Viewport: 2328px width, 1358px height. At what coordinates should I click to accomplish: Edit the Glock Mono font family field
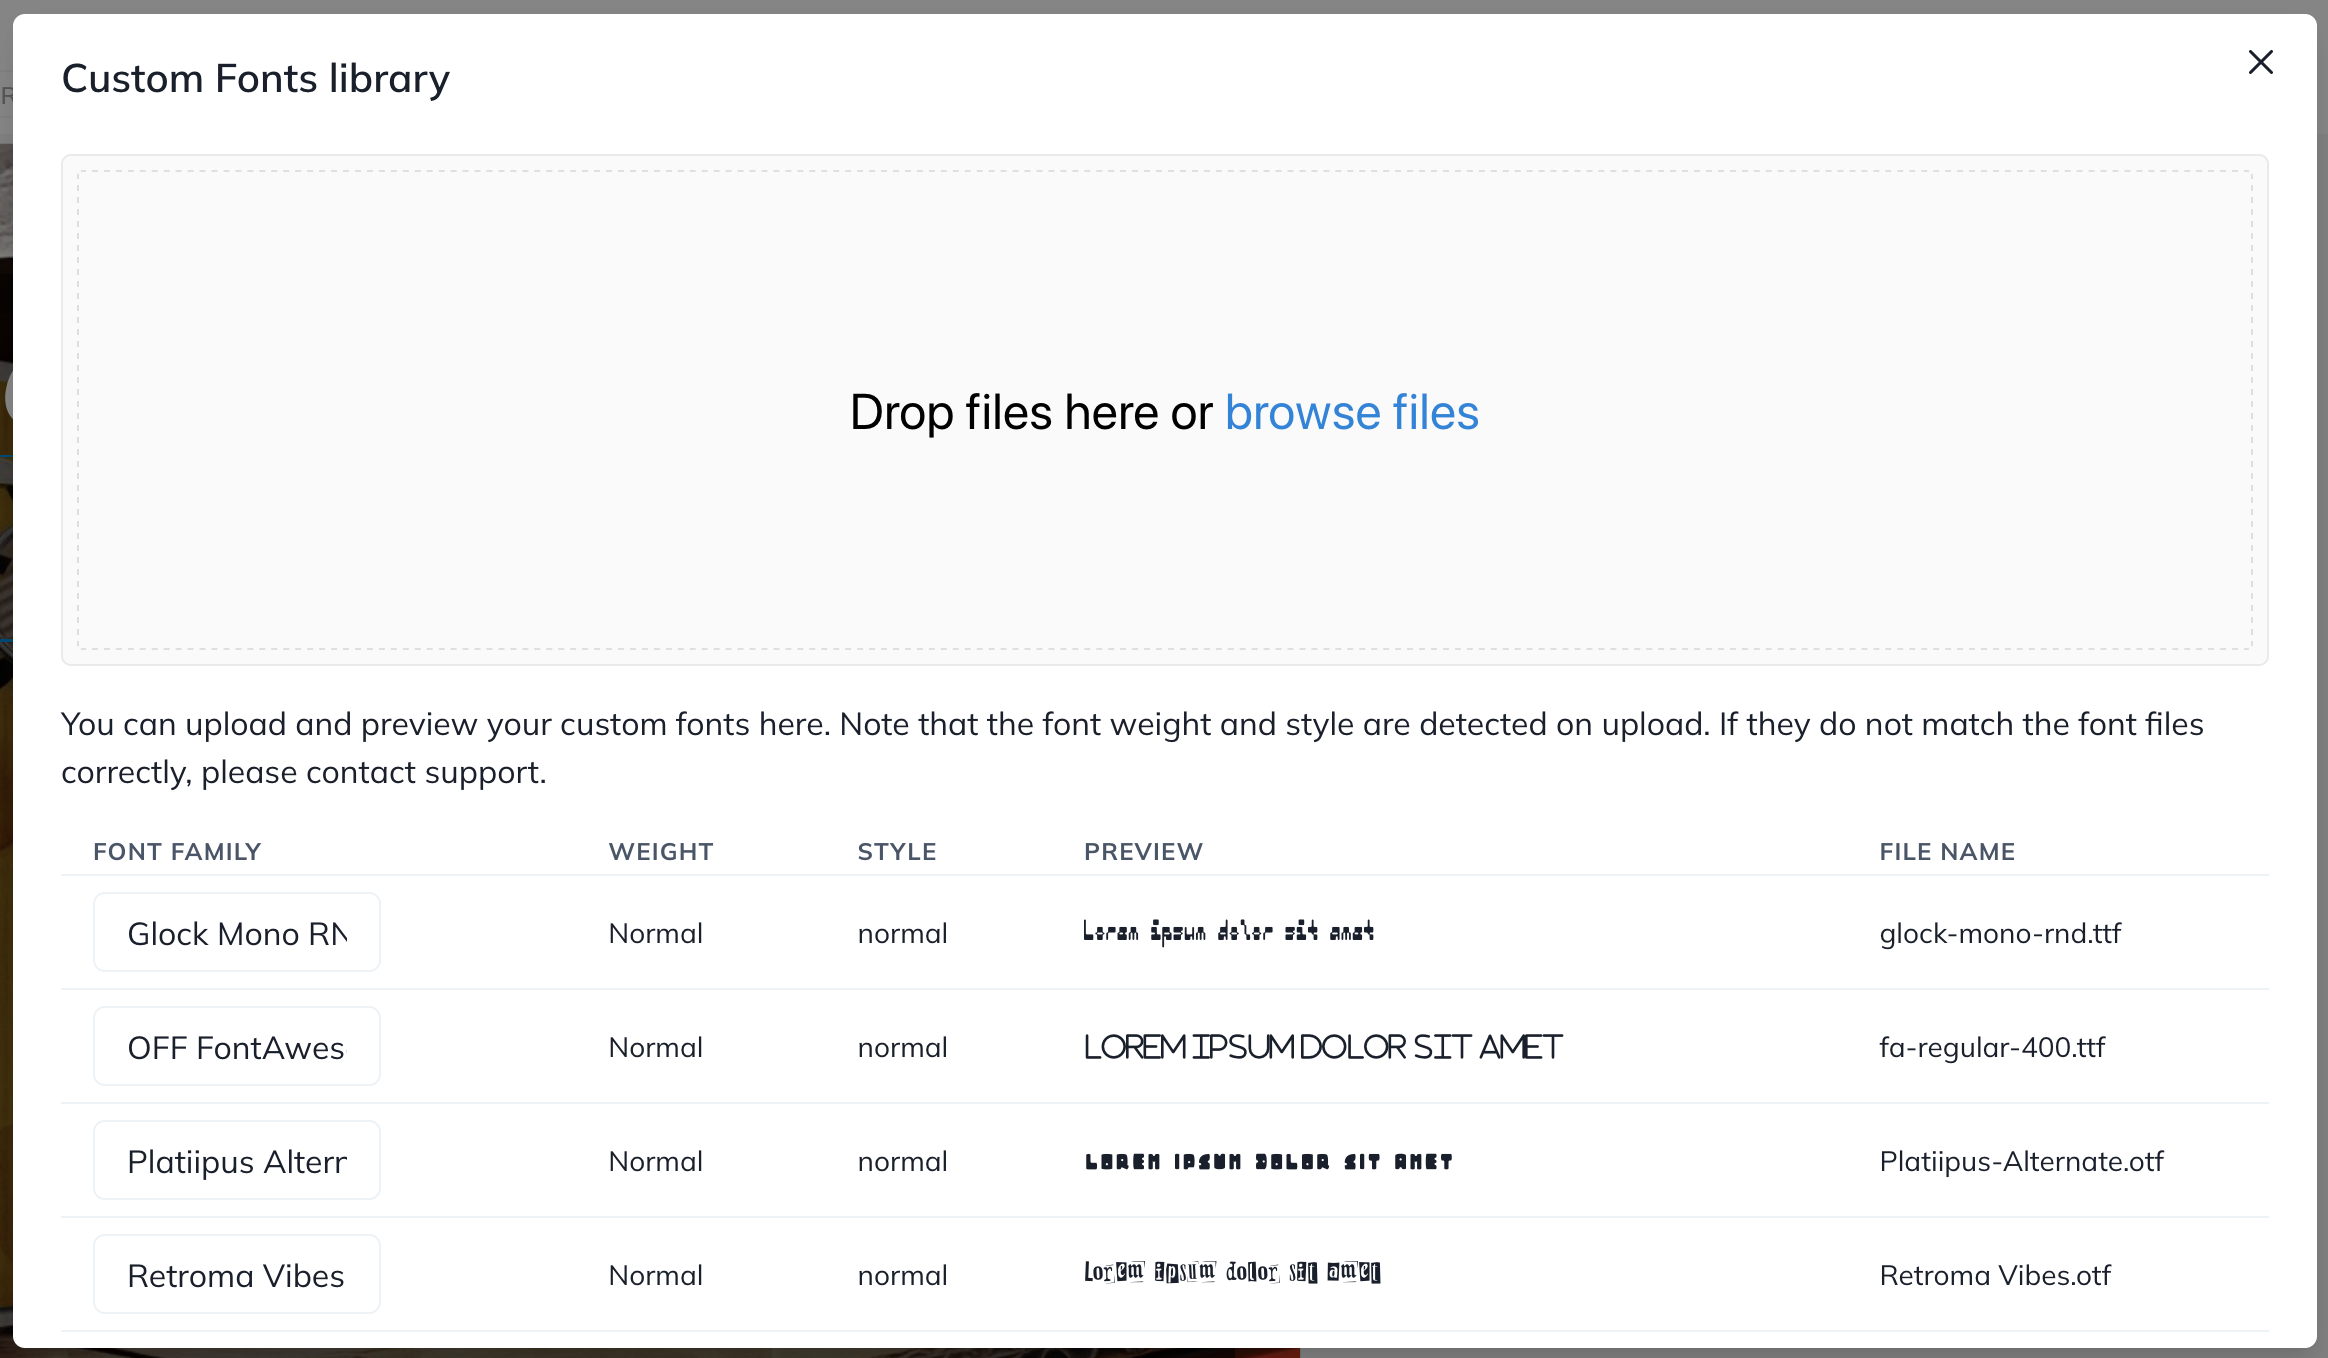point(237,933)
